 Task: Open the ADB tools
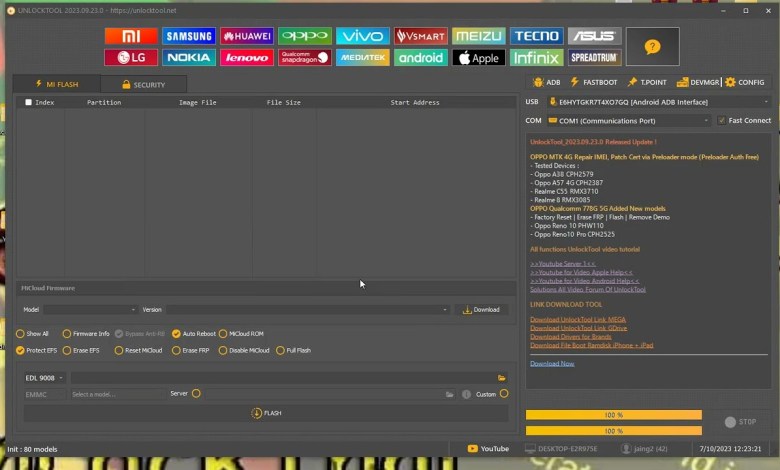(546, 83)
